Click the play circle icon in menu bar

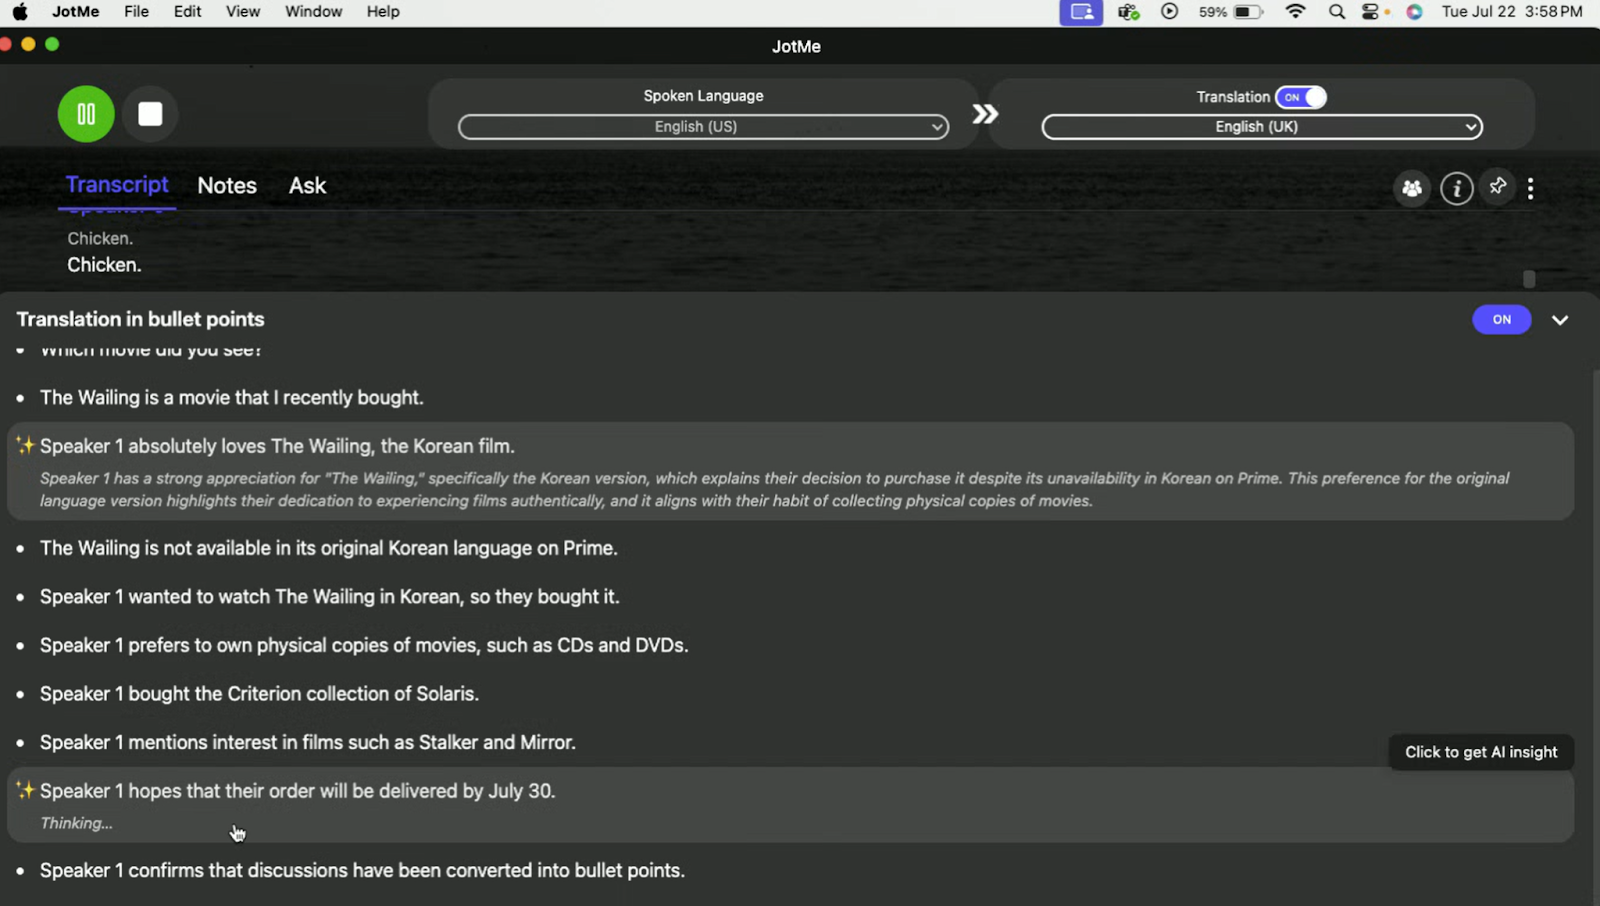pyautogui.click(x=1169, y=12)
